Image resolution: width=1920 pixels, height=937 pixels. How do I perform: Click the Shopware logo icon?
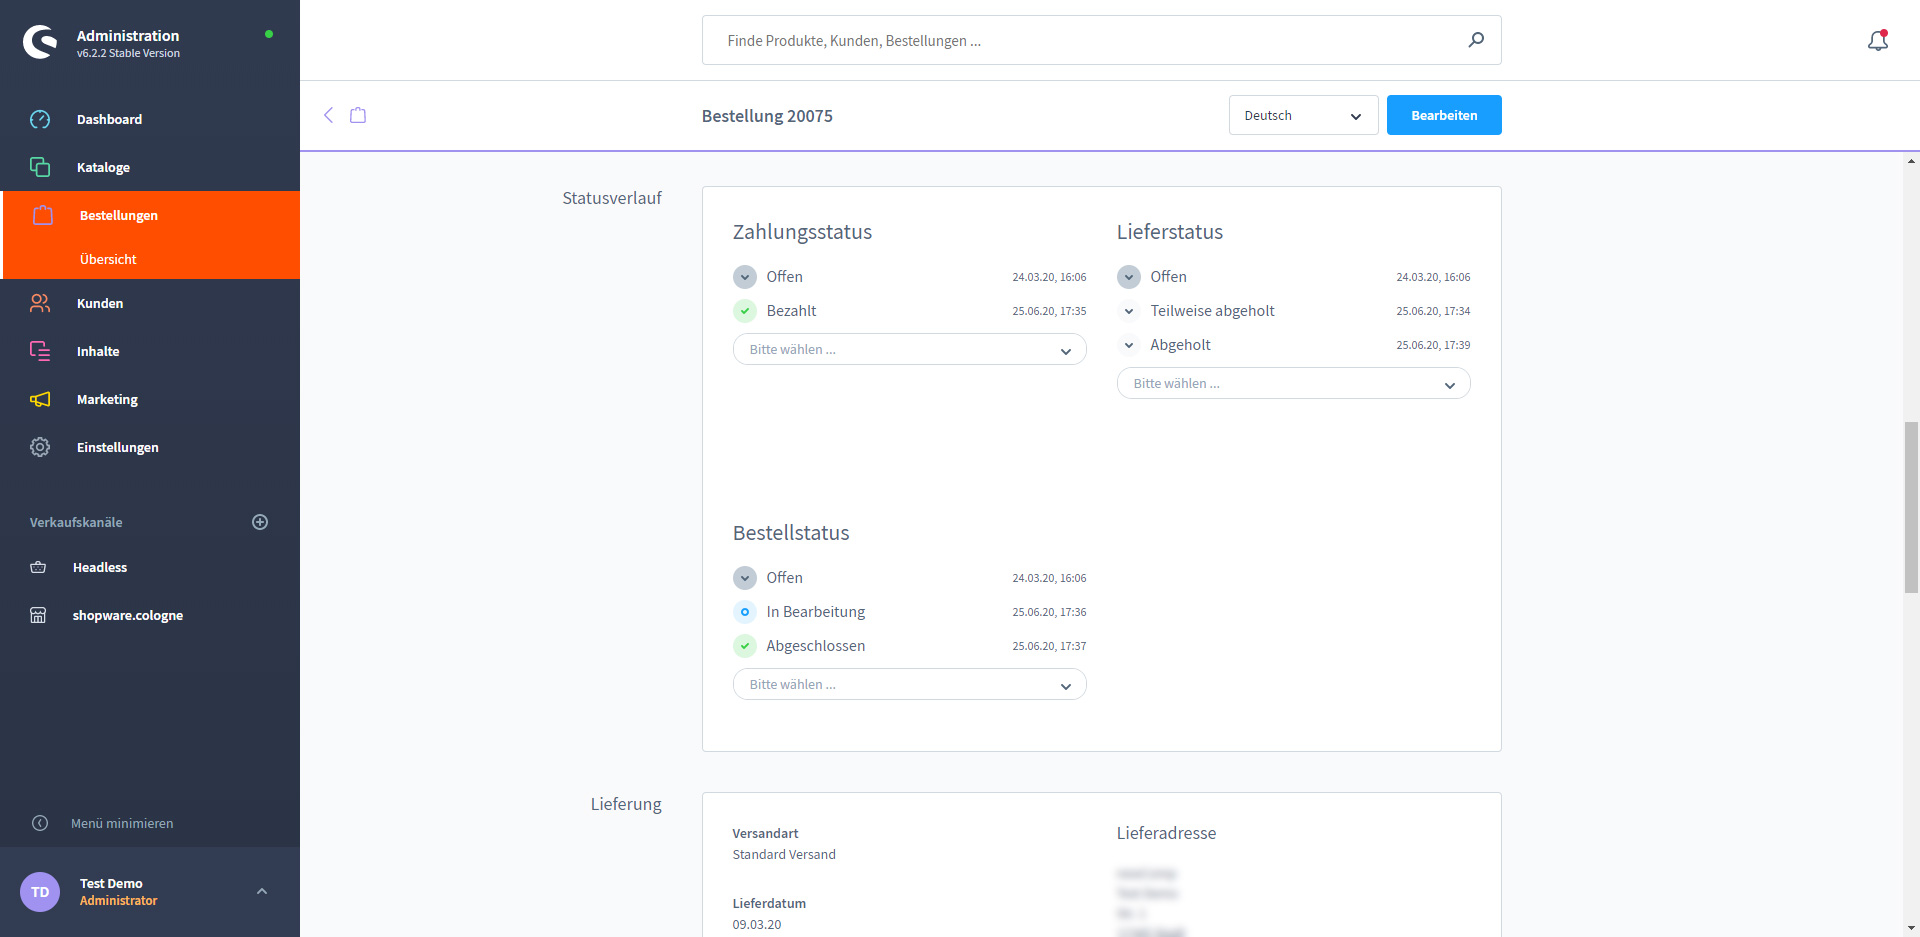(40, 42)
